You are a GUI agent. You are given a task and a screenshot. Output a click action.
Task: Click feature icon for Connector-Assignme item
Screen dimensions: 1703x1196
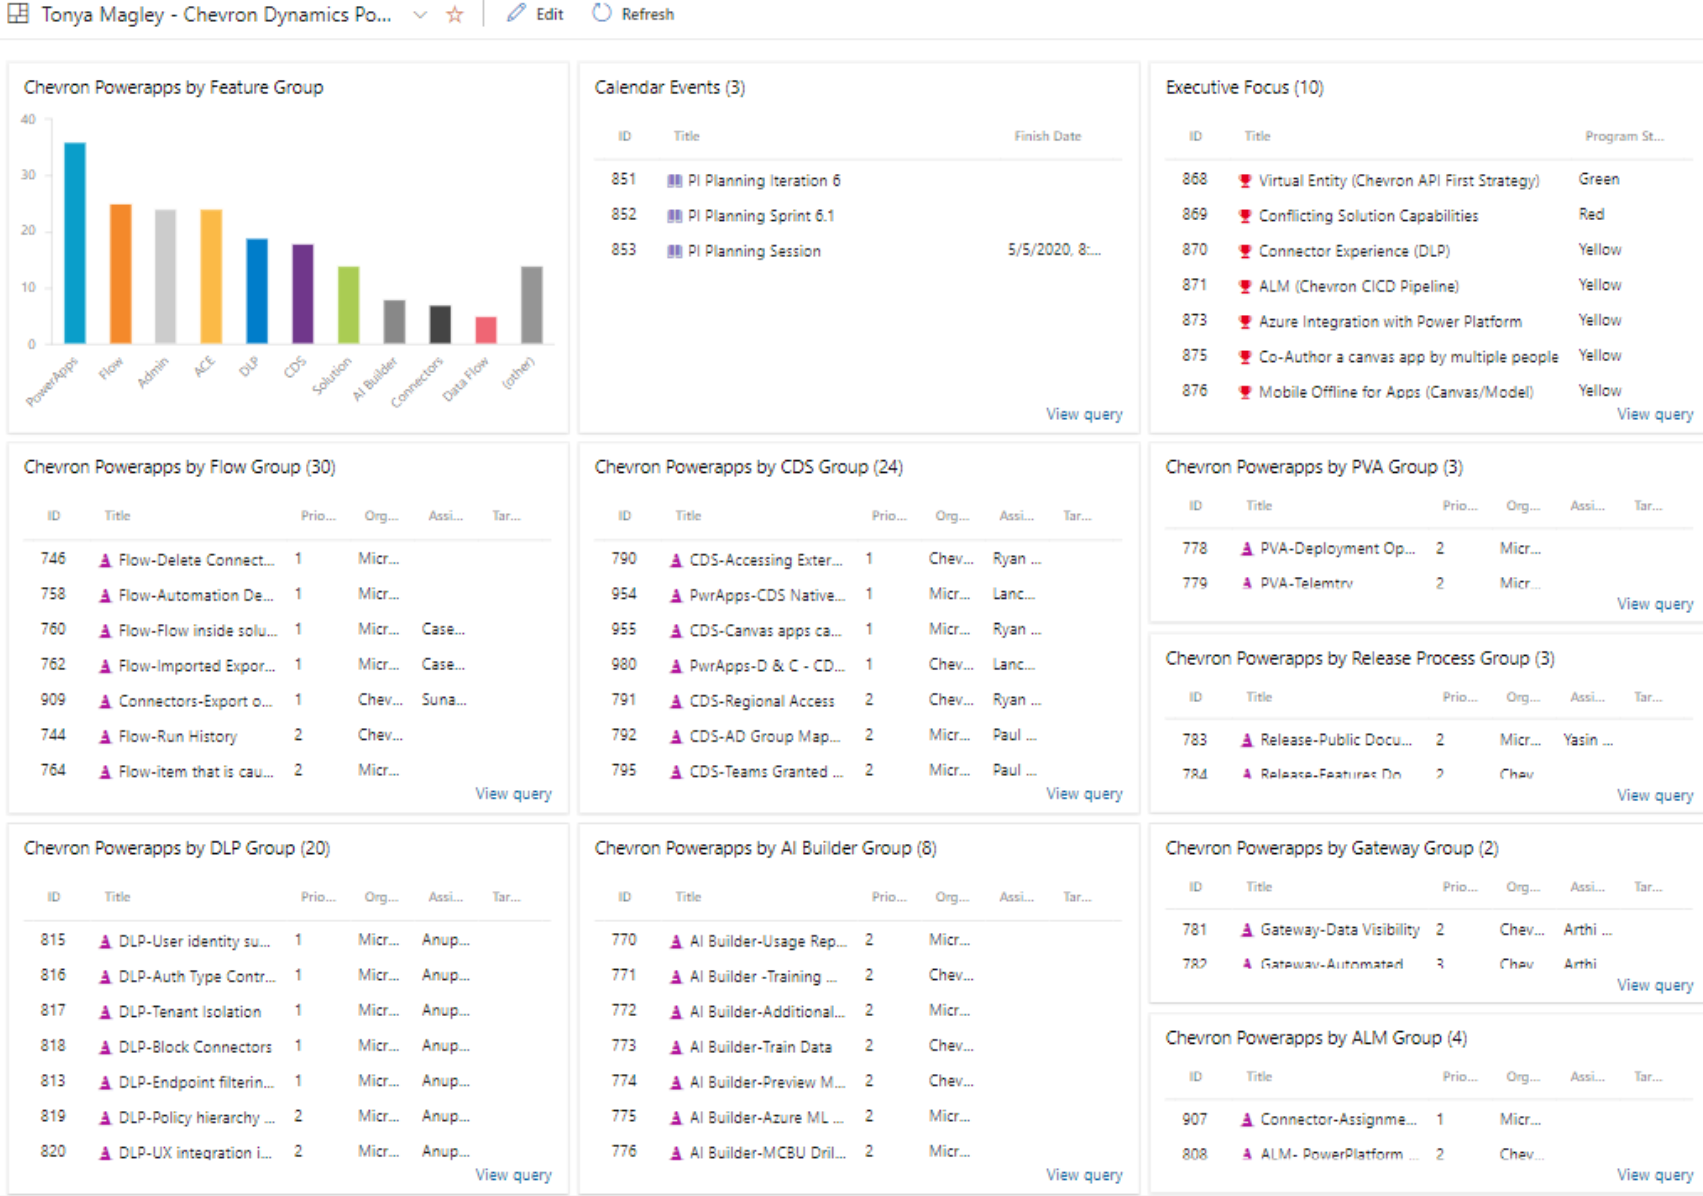(x=1247, y=1120)
